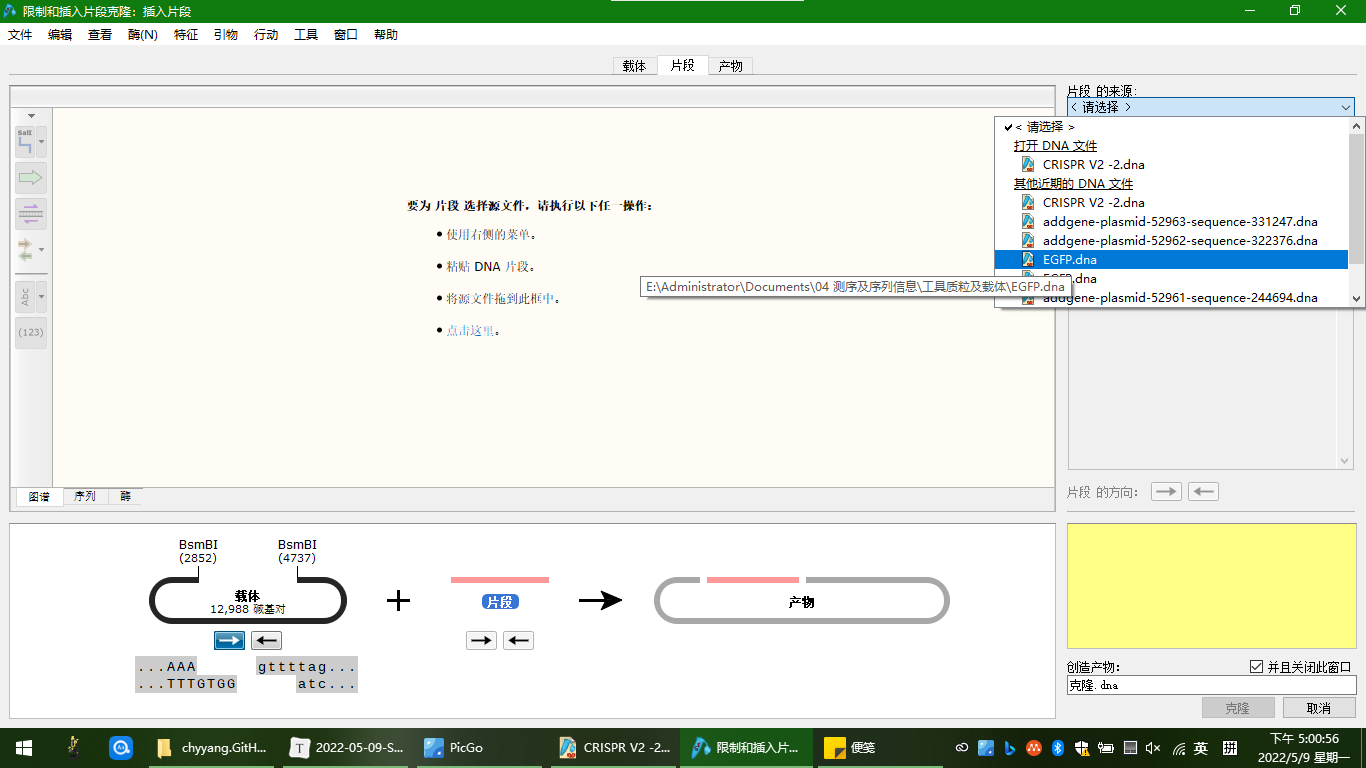The height and width of the screenshot is (768, 1366).
Task: Click the right panel scrollbar down arrow
Action: (x=1345, y=461)
